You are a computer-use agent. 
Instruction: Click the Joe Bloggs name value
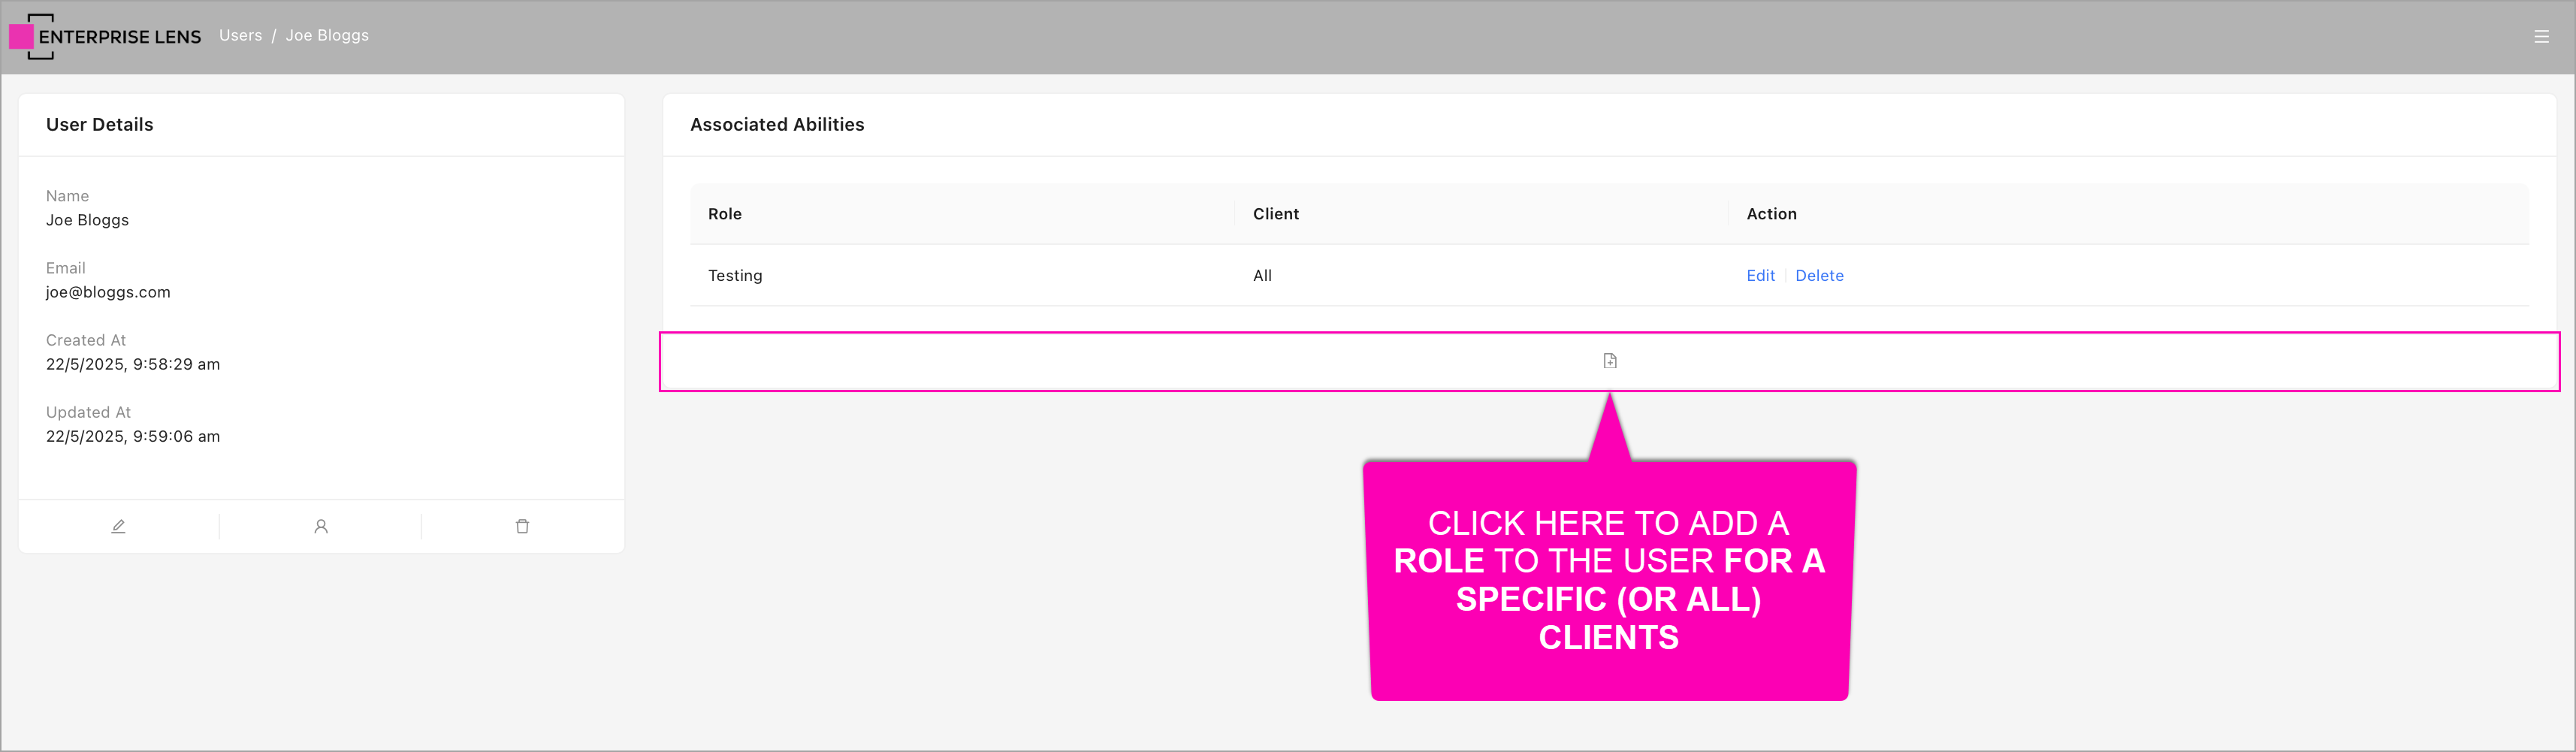tap(87, 220)
